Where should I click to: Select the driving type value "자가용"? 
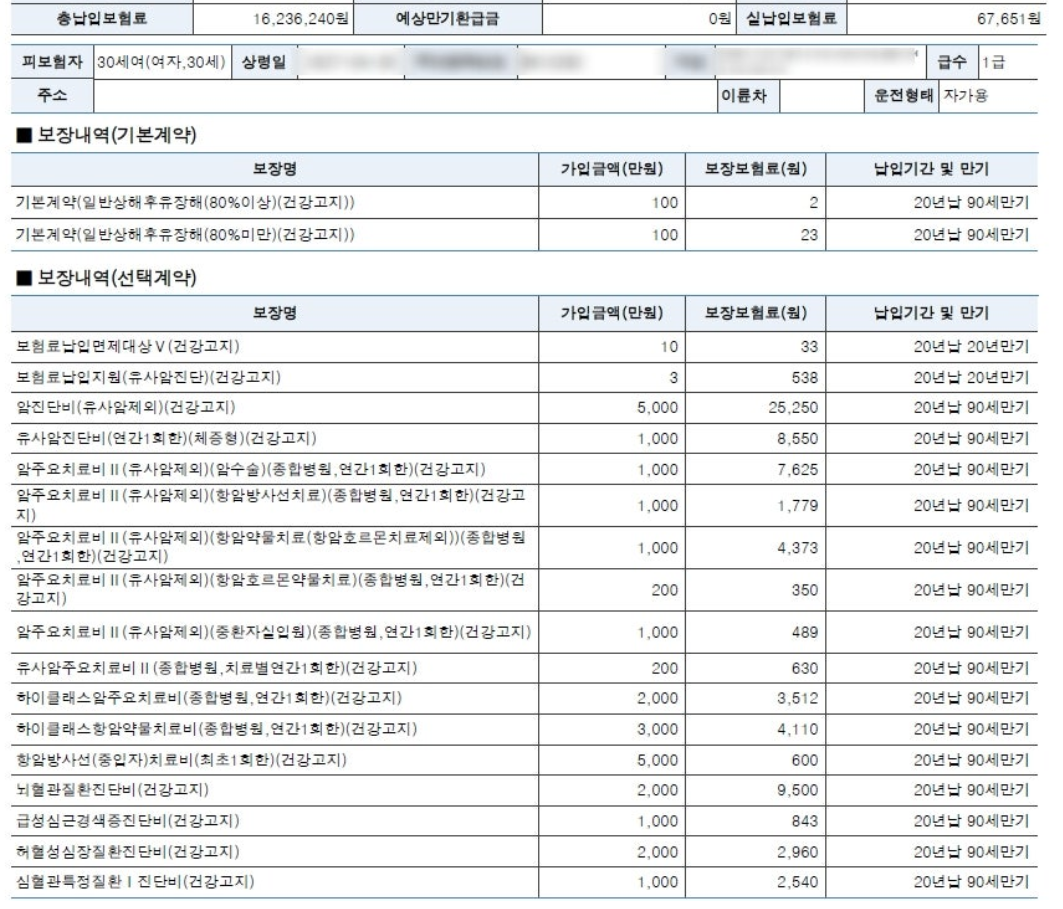click(x=966, y=96)
